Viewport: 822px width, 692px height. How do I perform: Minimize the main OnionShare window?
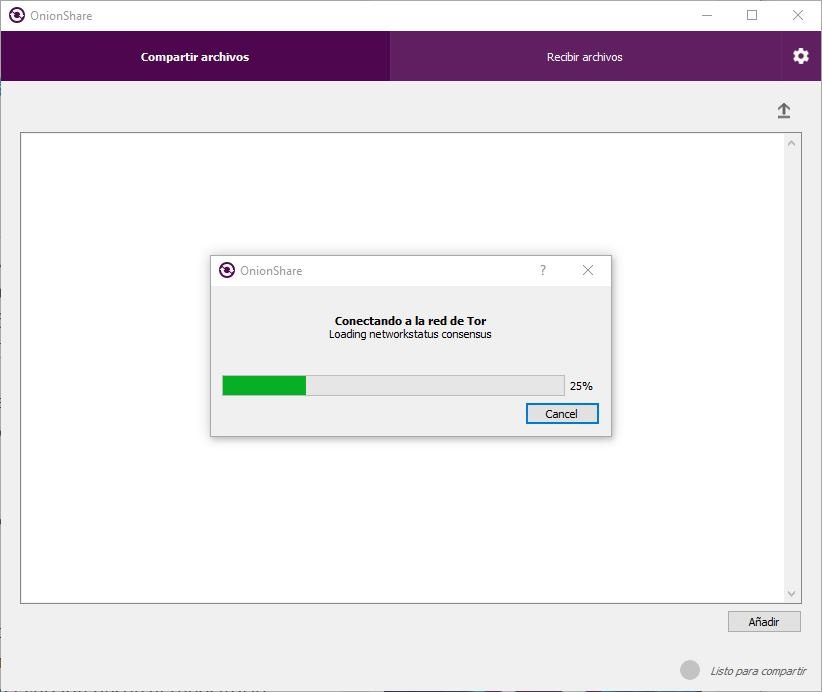[707, 15]
